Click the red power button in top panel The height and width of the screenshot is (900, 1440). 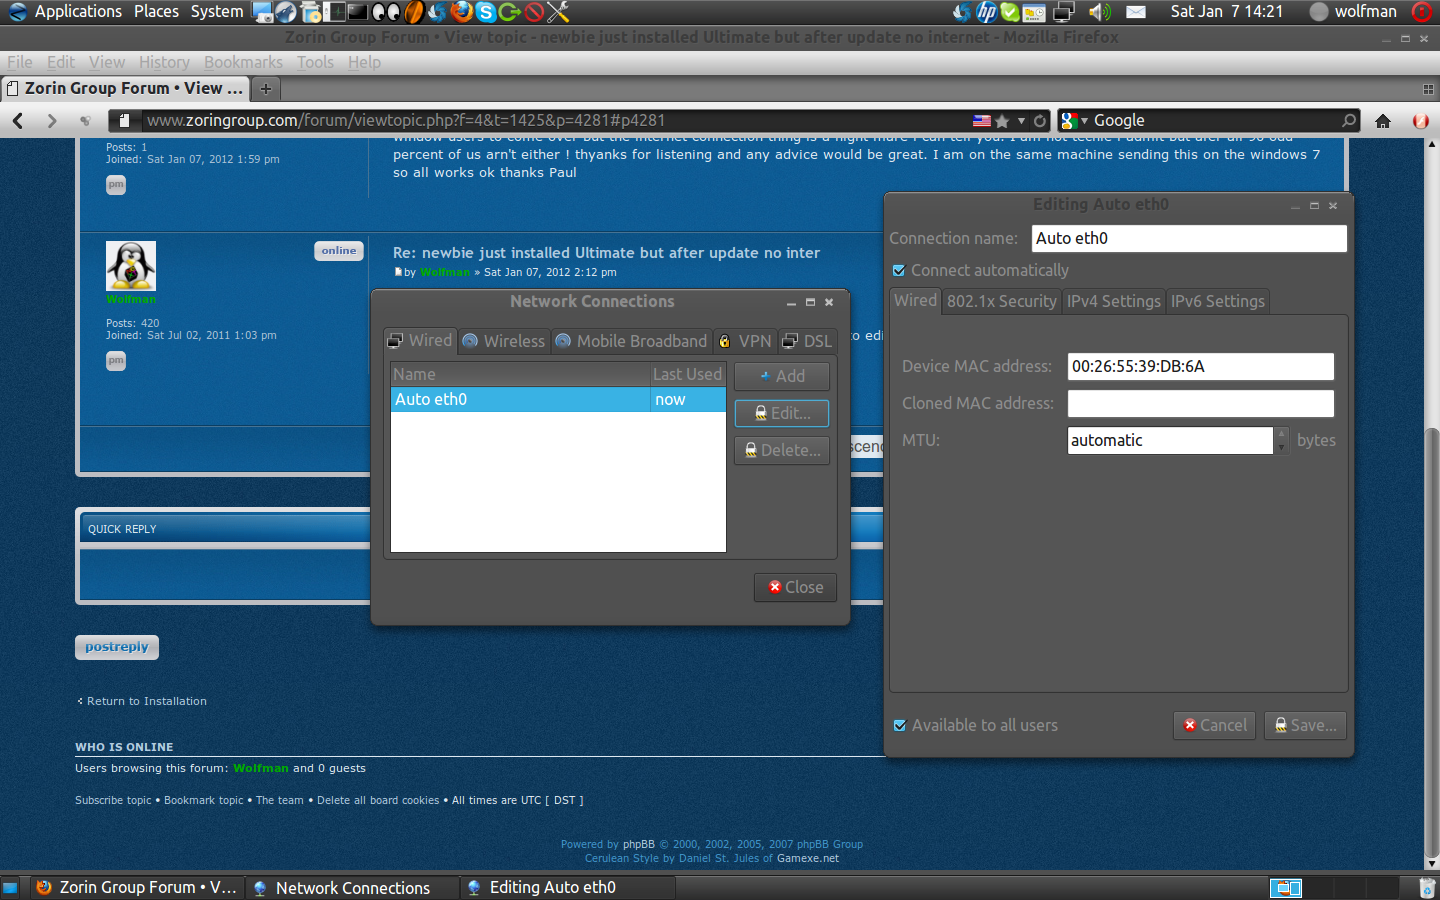tap(1422, 12)
